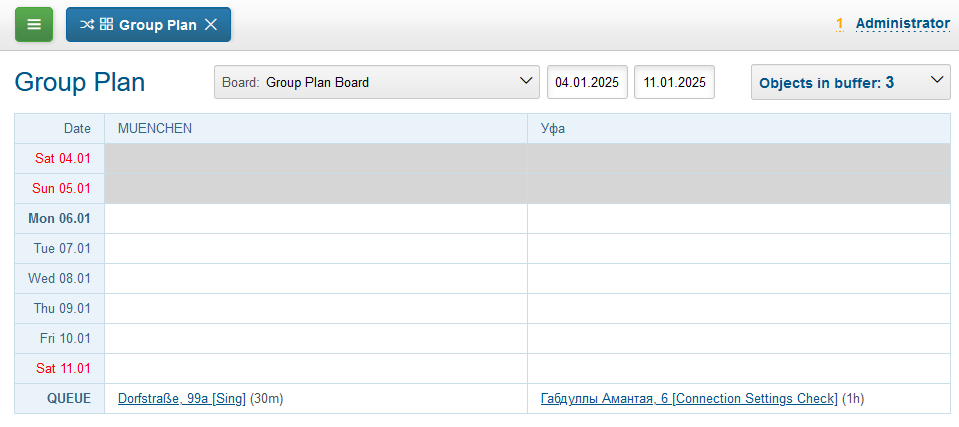The width and height of the screenshot is (959, 427).
Task: Select the Уфа column header
Action: (551, 128)
